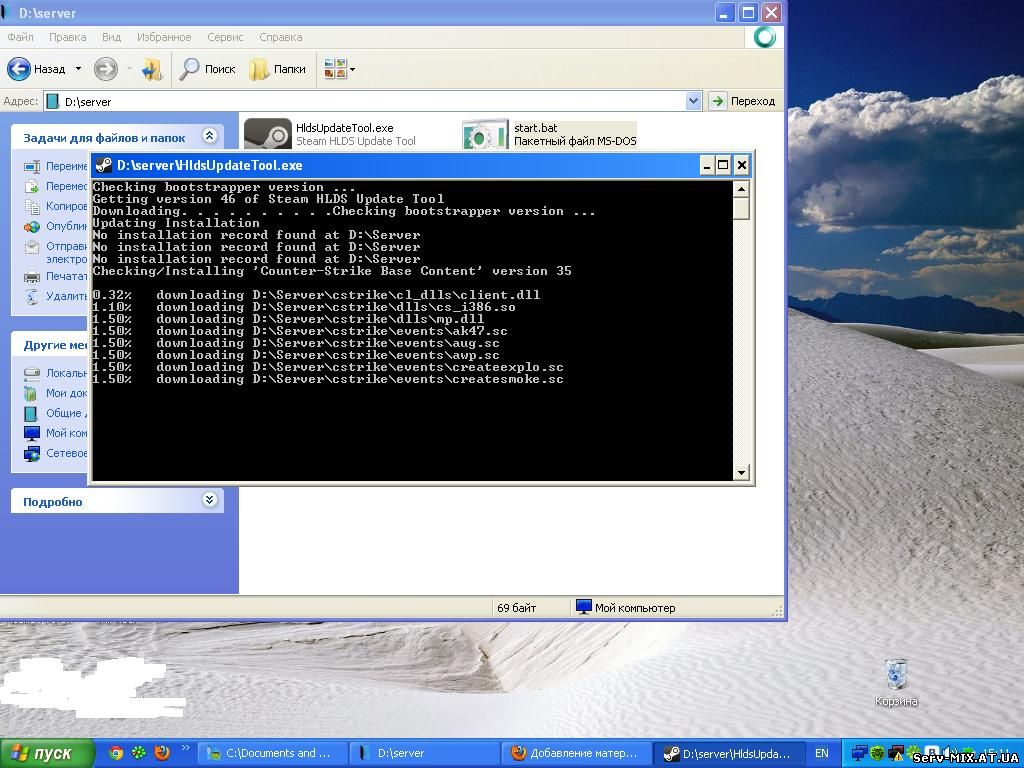1024x768 pixels.
Task: Select HldsUpdateTool.exe file icon
Action: (x=268, y=134)
